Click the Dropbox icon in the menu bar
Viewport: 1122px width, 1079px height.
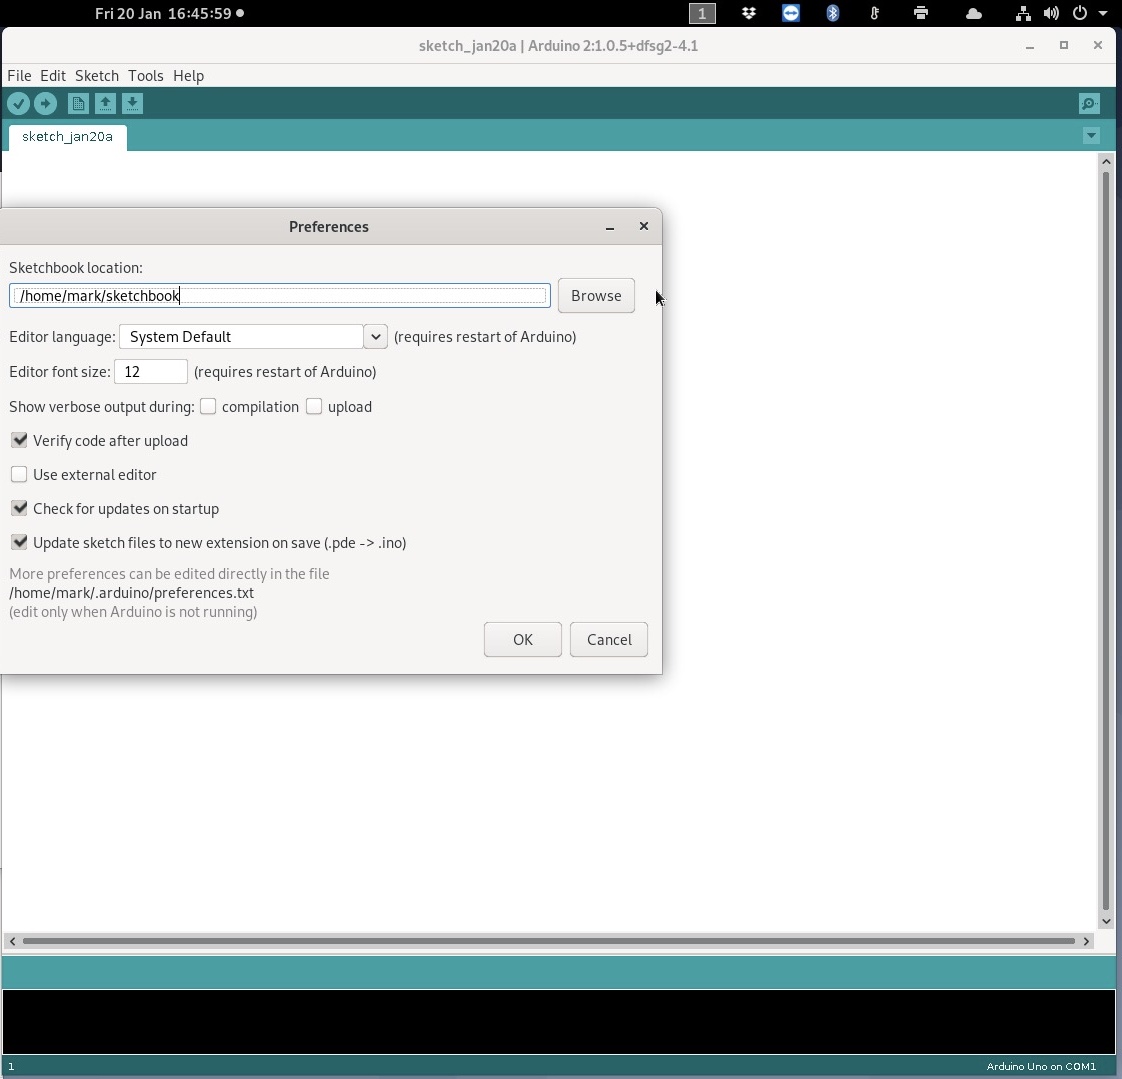click(x=749, y=13)
